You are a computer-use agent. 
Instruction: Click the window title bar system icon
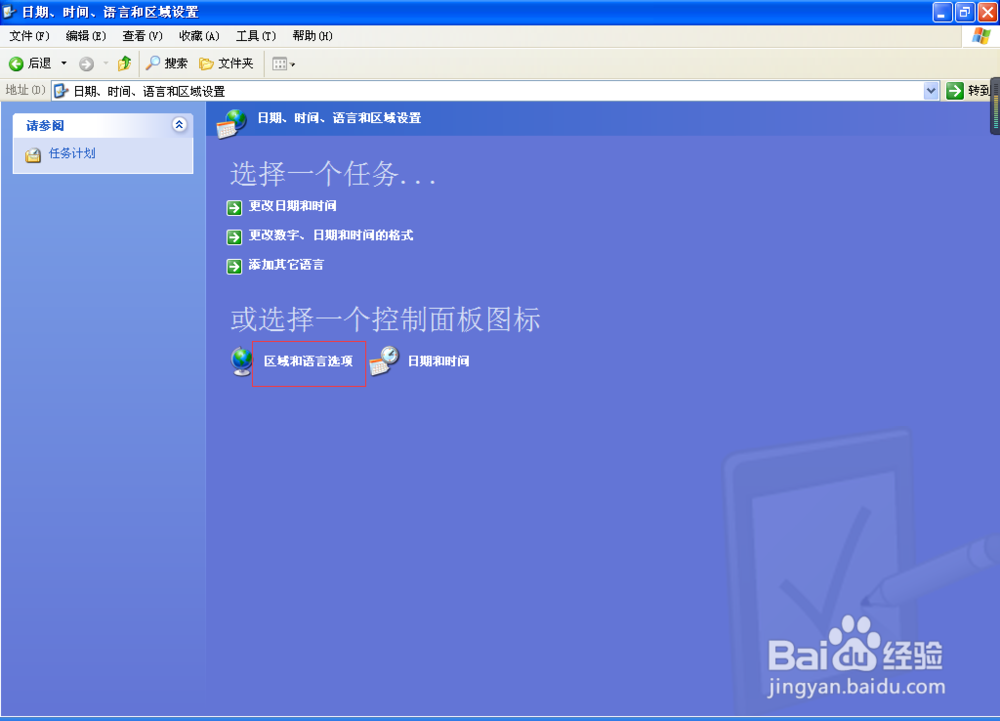click(9, 11)
